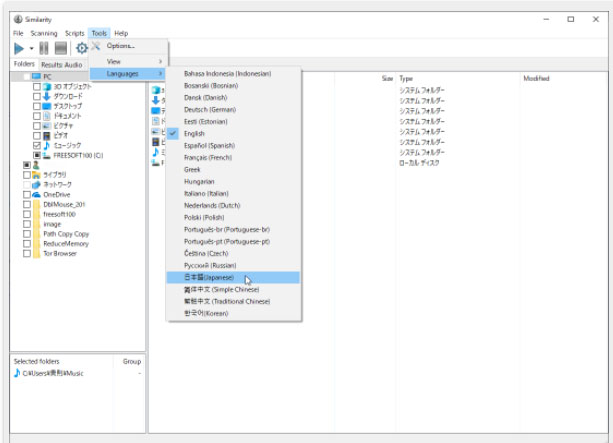Open Options... from Tools menu
Viewport: 613px width, 443px height.
click(x=121, y=46)
